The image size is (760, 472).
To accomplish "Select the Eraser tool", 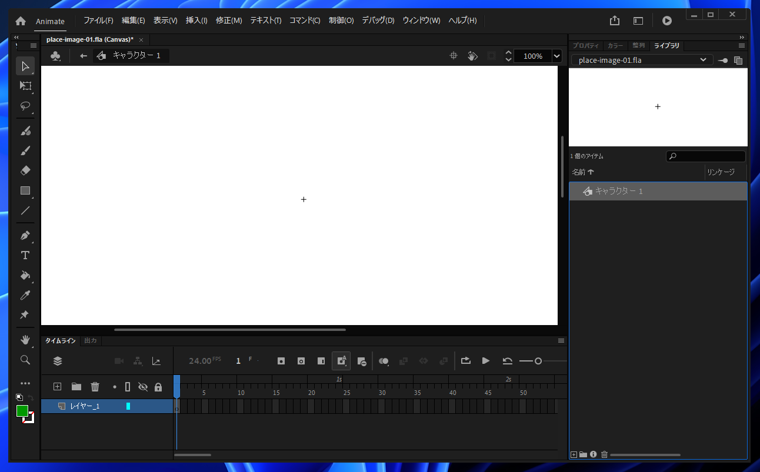I will 25,171.
